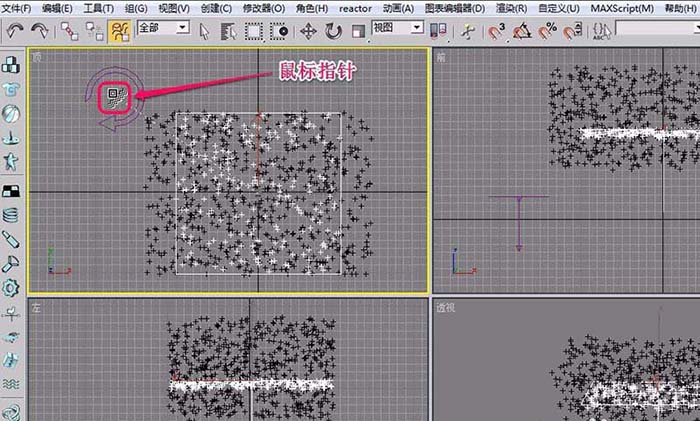Click reactor Spring coil icon
The height and width of the screenshot is (421, 700).
(11, 215)
